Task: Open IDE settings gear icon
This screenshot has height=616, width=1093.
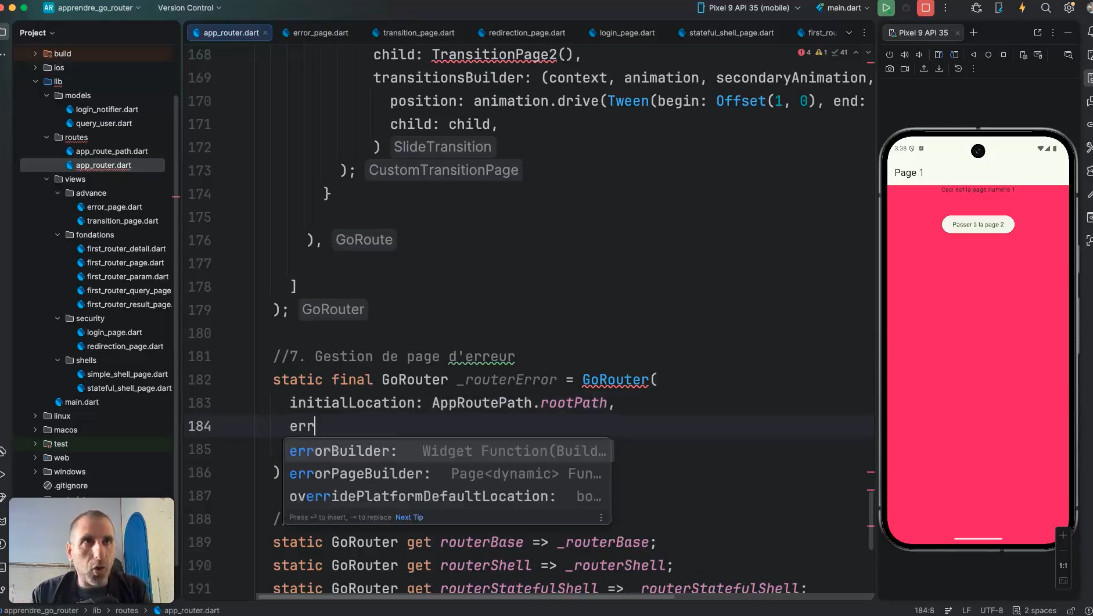Action: click(1069, 8)
